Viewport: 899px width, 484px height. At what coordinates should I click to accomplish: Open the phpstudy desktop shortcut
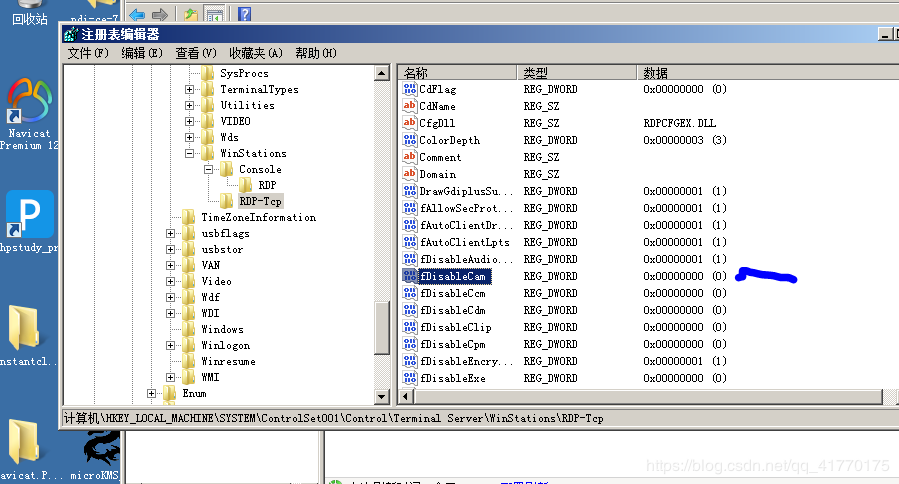29,221
